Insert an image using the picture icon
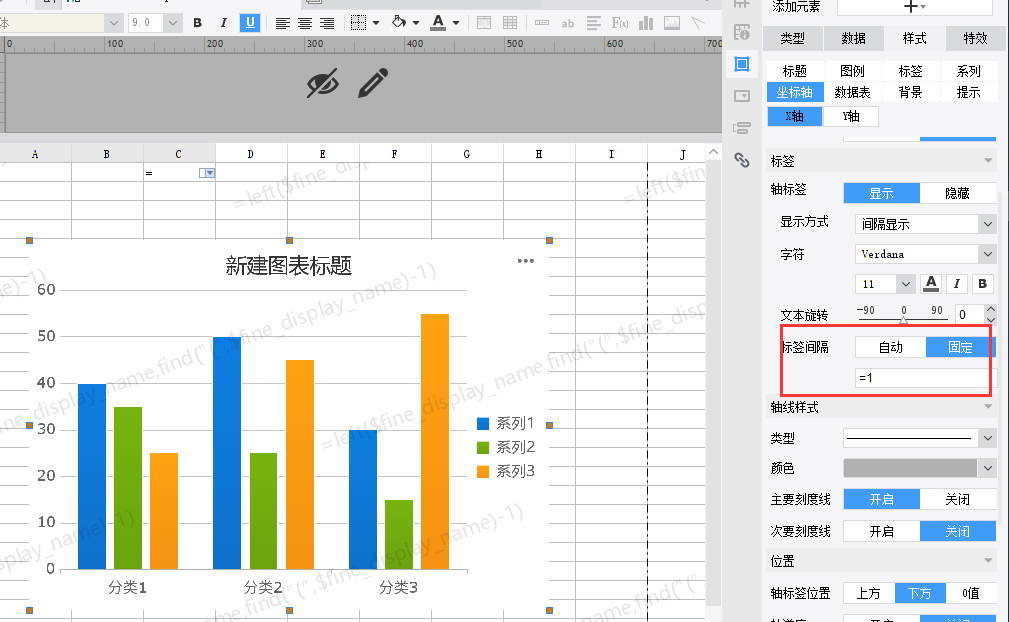Viewport: 1009px width, 622px height. (672, 23)
